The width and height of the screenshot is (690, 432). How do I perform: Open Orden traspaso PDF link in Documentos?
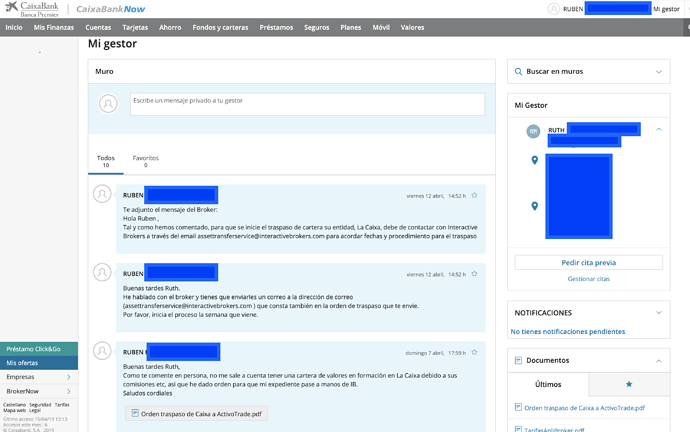(584, 408)
